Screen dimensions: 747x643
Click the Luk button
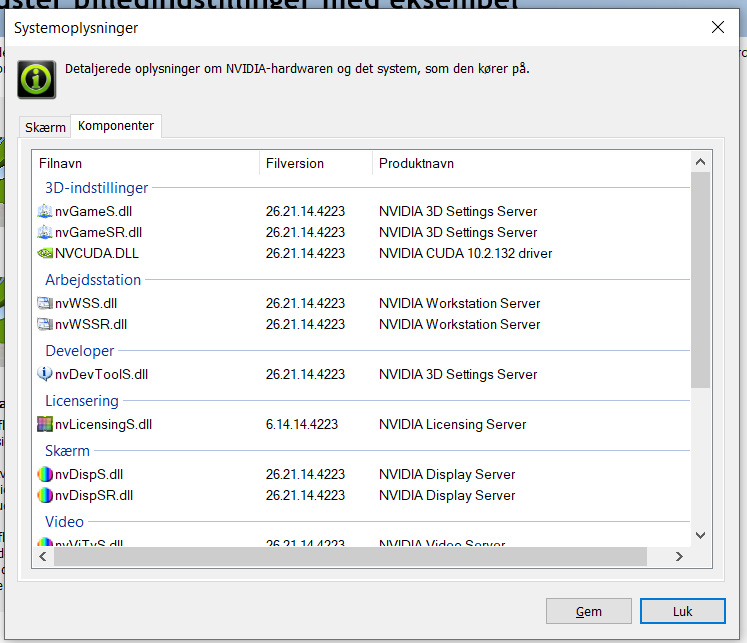point(683,611)
